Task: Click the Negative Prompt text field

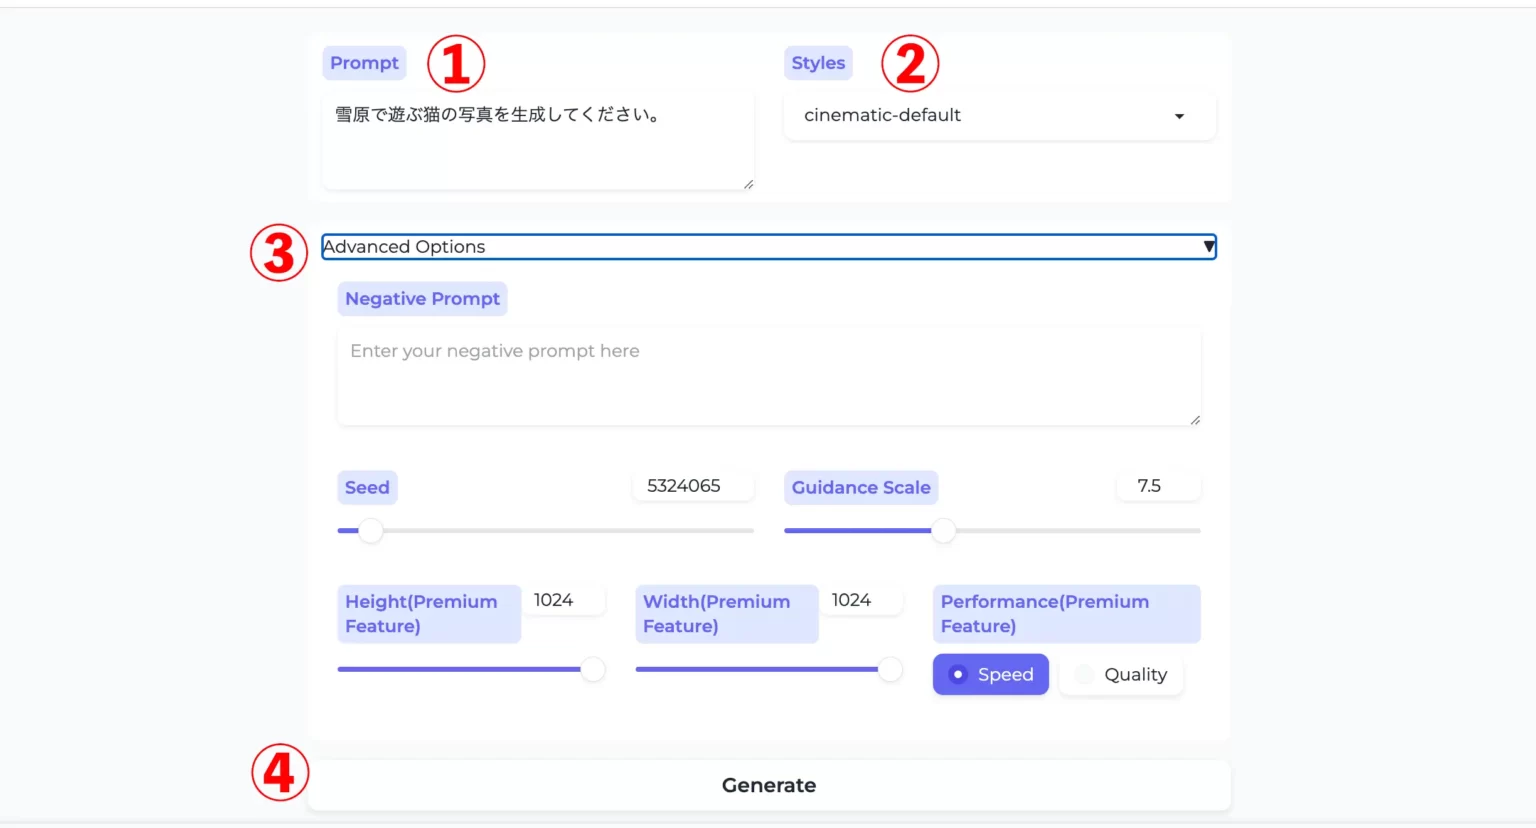Action: point(768,377)
